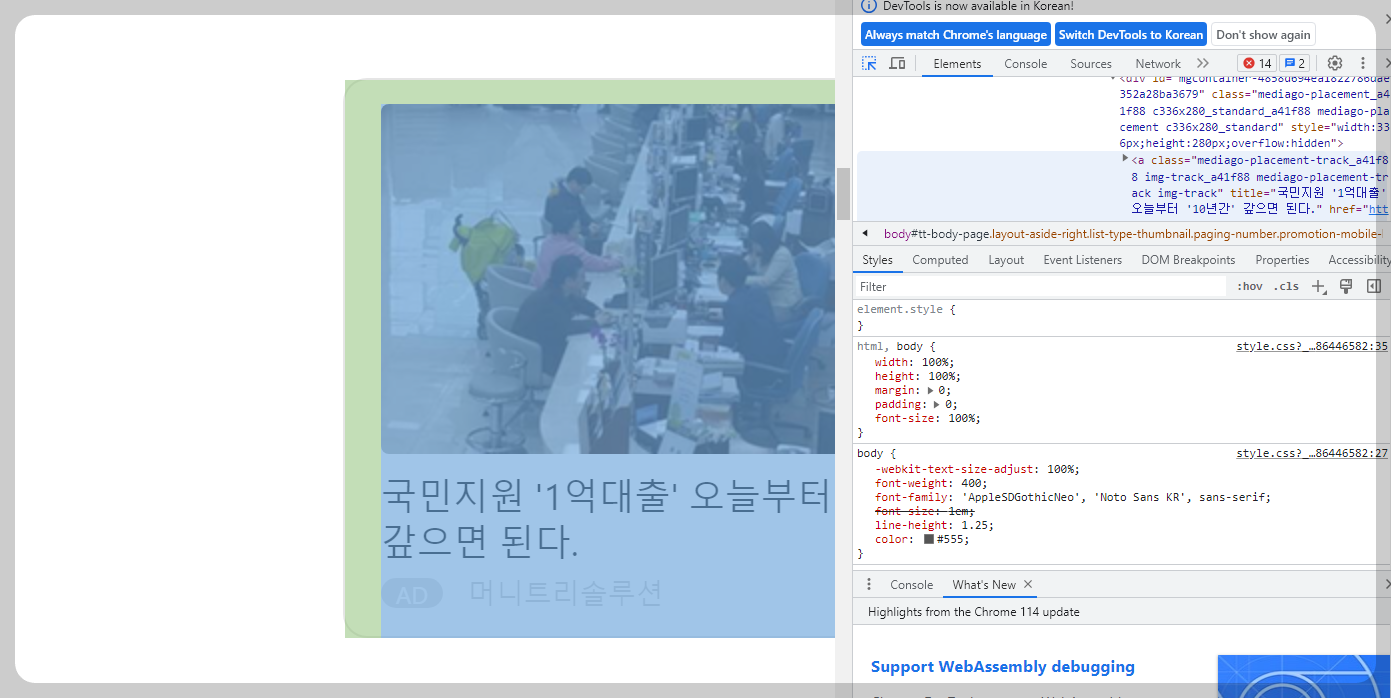Open DevTools settings gear
The image size is (1391, 698).
pos(1334,63)
